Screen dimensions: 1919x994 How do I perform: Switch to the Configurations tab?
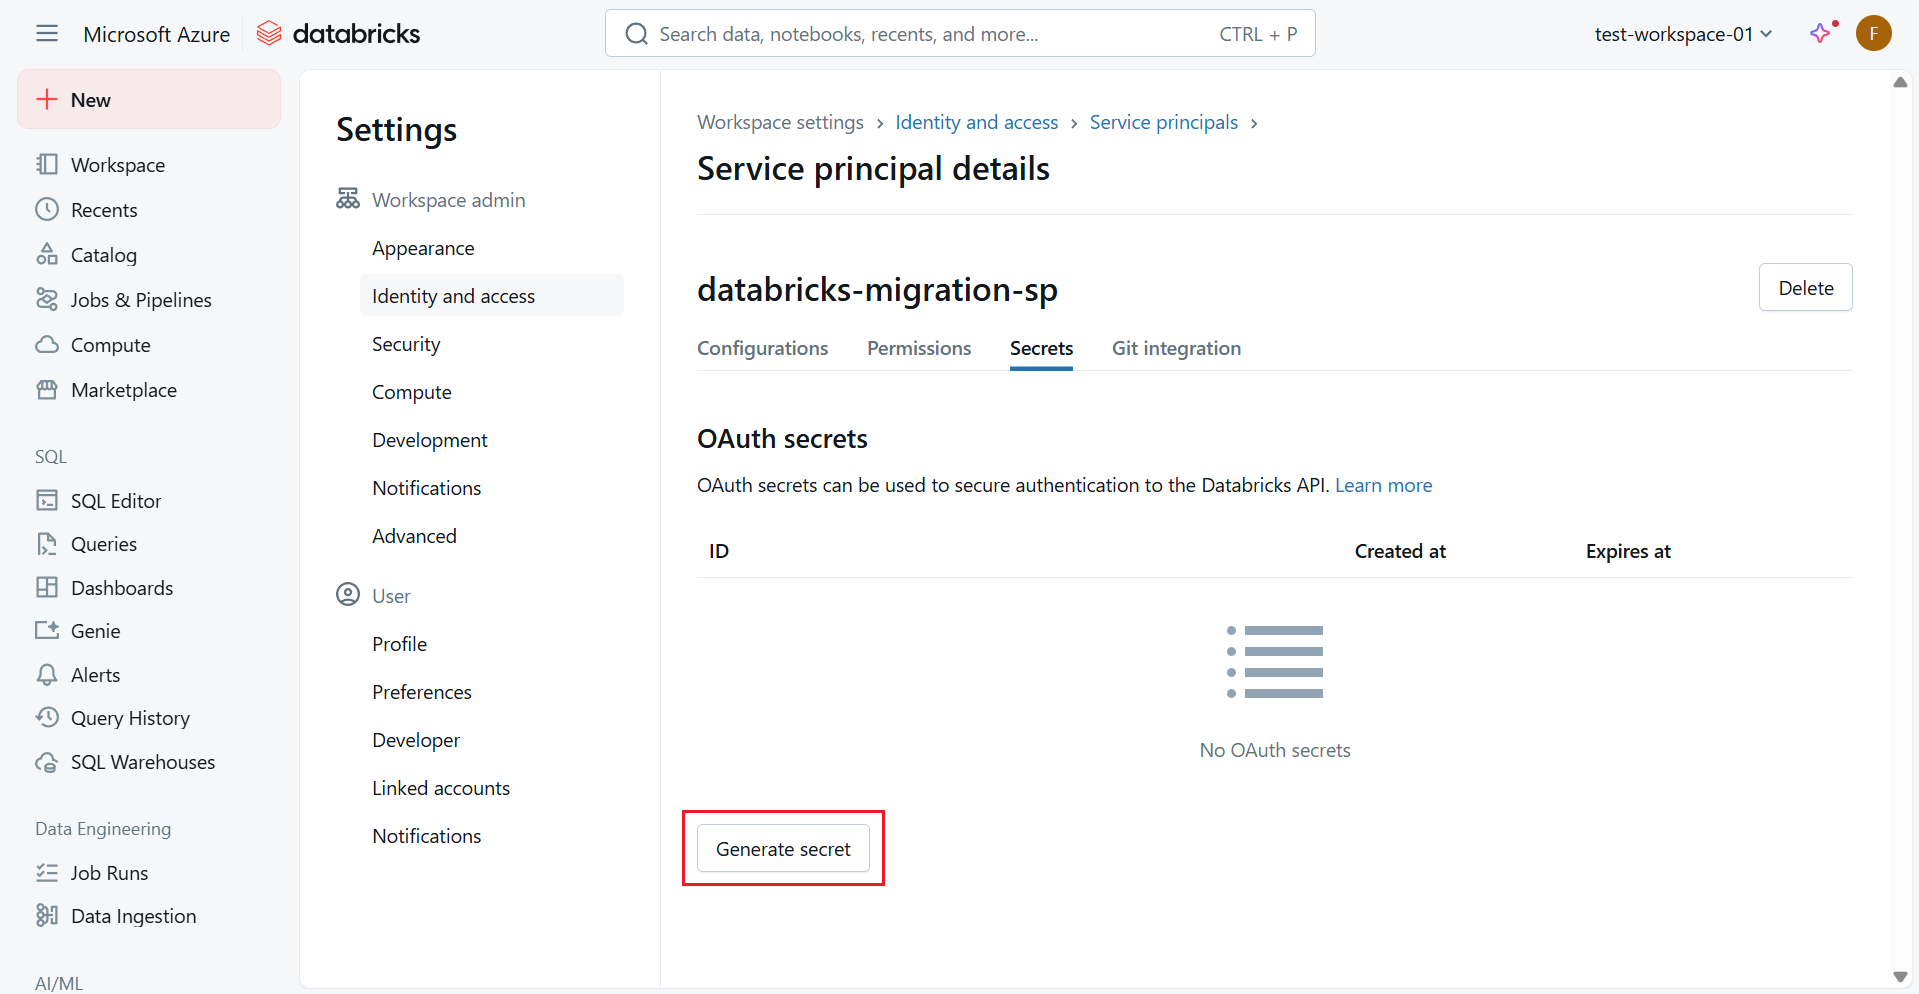(763, 348)
